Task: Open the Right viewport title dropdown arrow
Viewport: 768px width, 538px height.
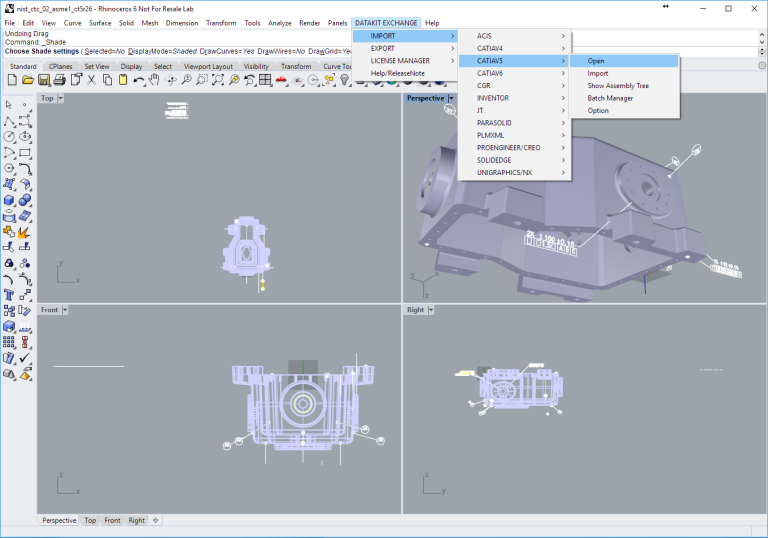Action: (x=431, y=310)
